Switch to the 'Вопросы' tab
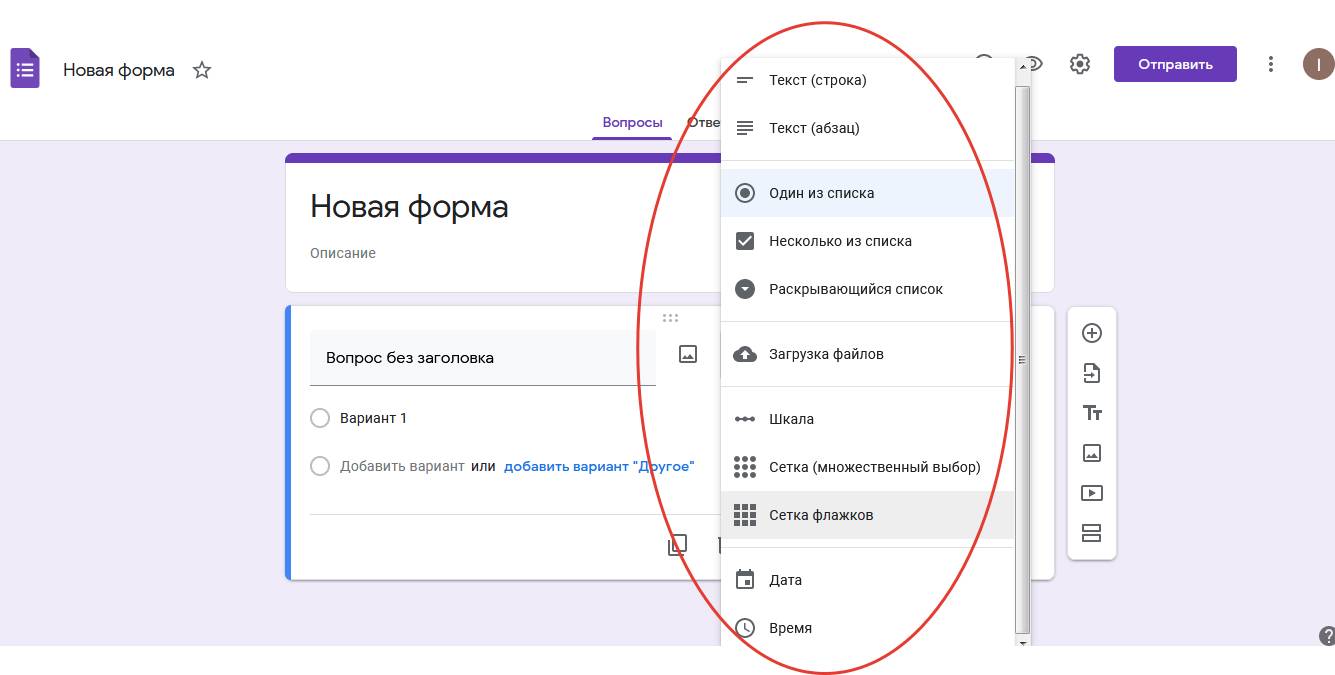Image resolution: width=1335 pixels, height=675 pixels. [x=632, y=123]
